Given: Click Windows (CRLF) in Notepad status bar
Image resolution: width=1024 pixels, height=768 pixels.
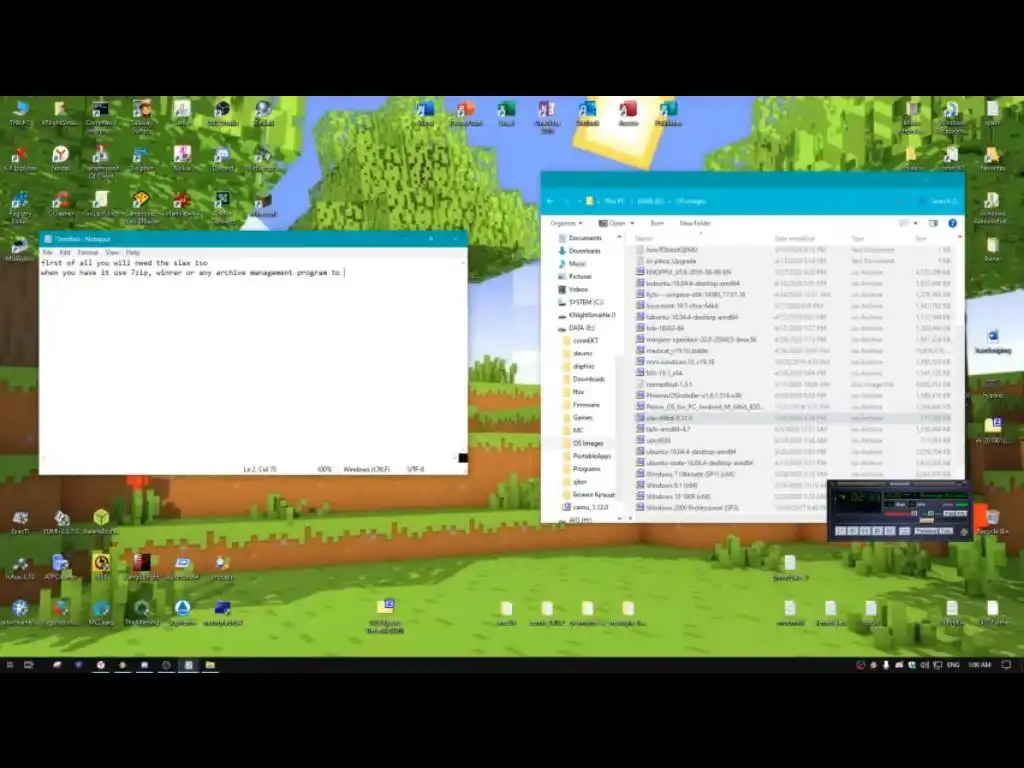Looking at the screenshot, I should (366, 469).
